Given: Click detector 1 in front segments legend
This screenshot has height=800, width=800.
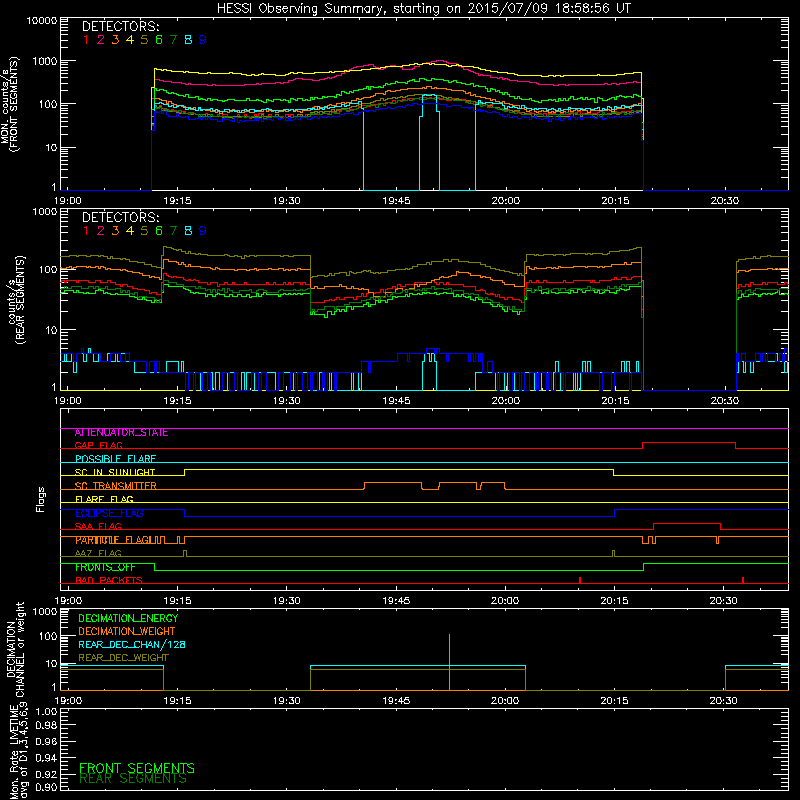Looking at the screenshot, I should coord(86,40).
